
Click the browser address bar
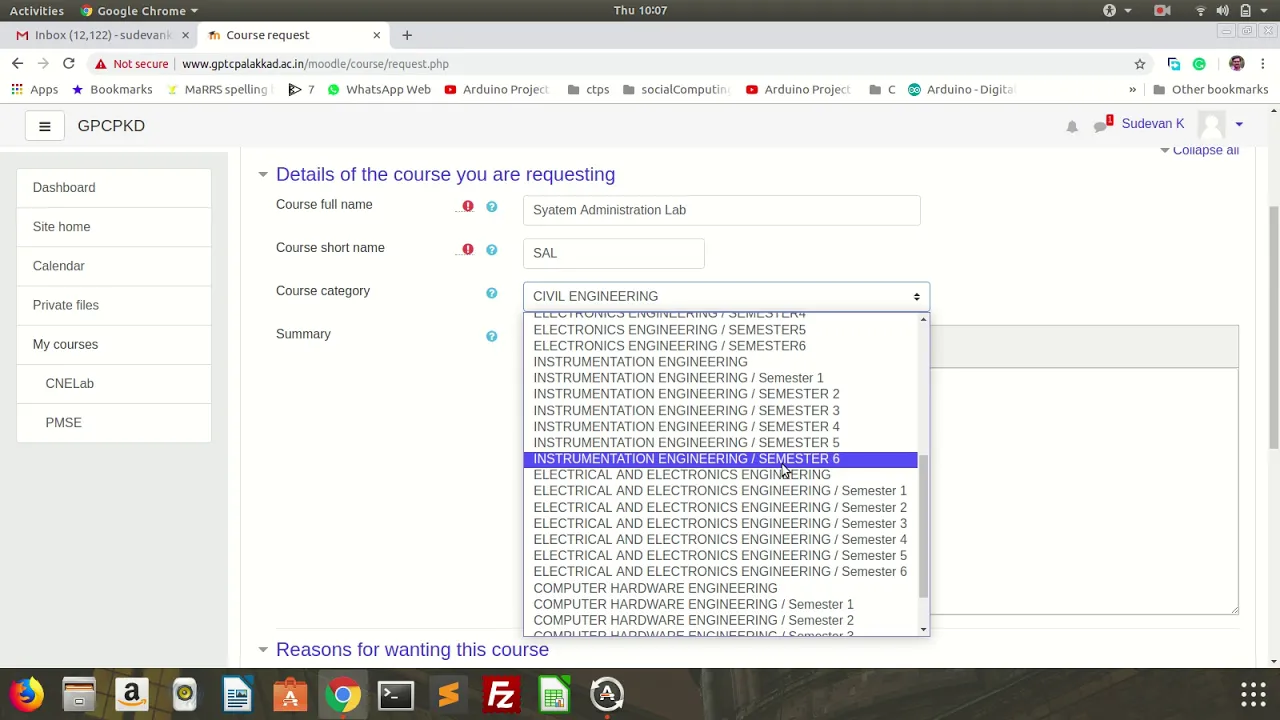650,63
